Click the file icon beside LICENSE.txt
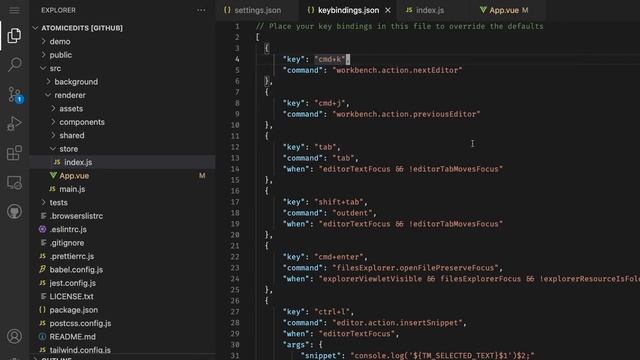Viewport: 640px width, 360px height. pos(43,296)
